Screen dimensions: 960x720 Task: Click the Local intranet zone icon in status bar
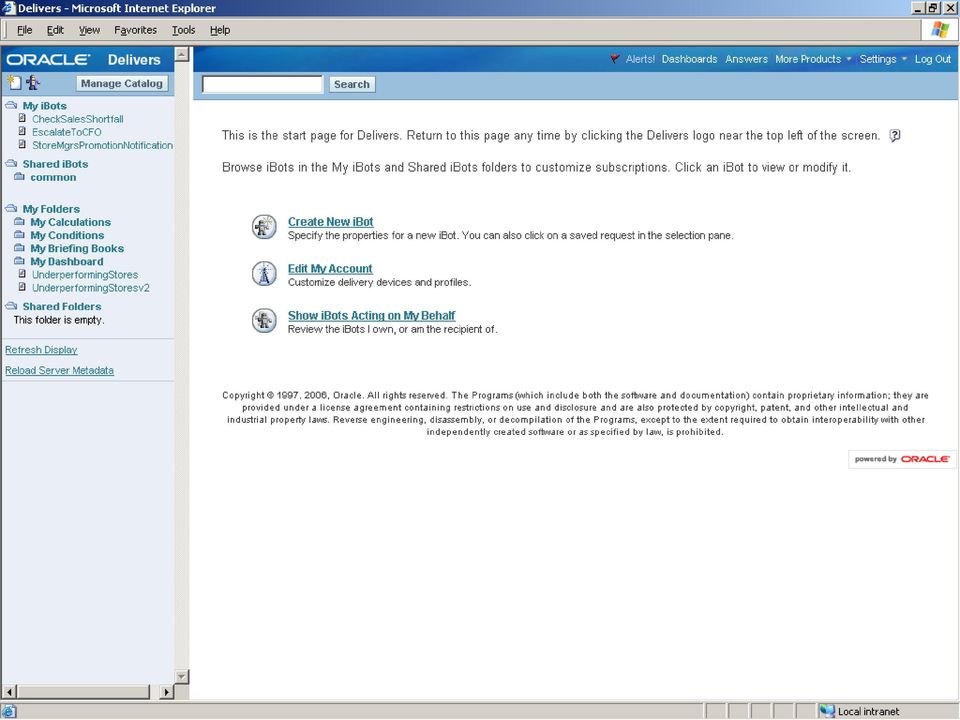[x=827, y=711]
